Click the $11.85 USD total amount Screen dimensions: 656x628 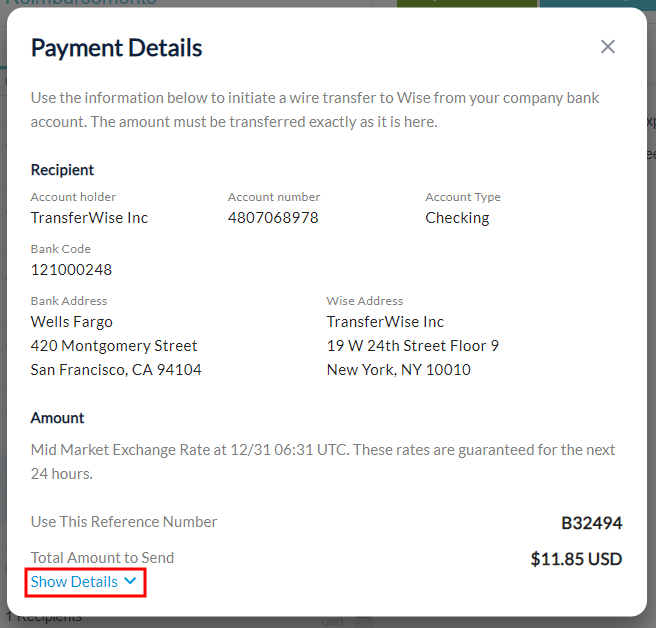(576, 559)
